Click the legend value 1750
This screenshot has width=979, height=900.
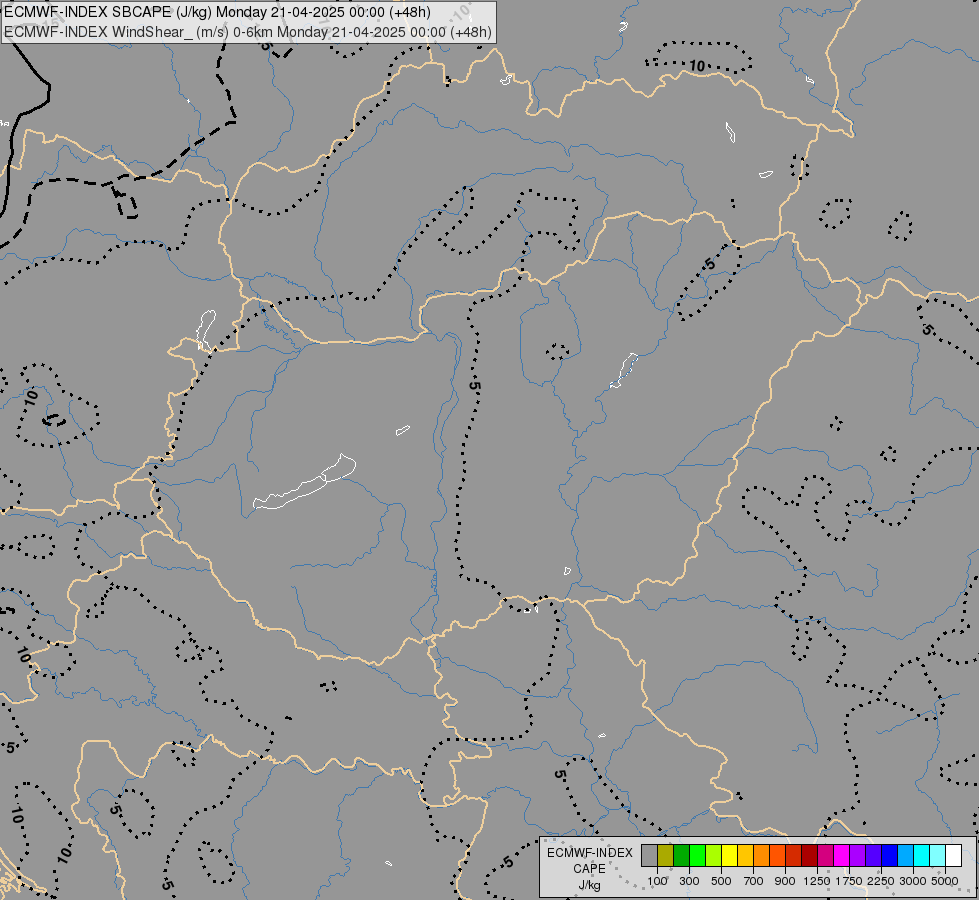pyautogui.click(x=849, y=881)
